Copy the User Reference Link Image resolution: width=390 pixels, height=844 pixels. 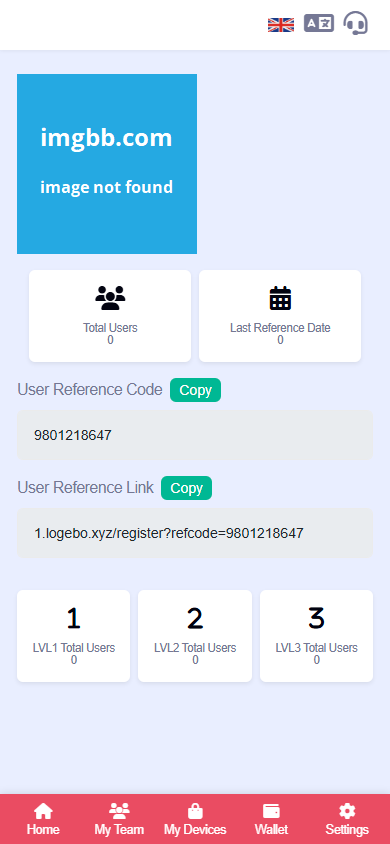(x=186, y=488)
